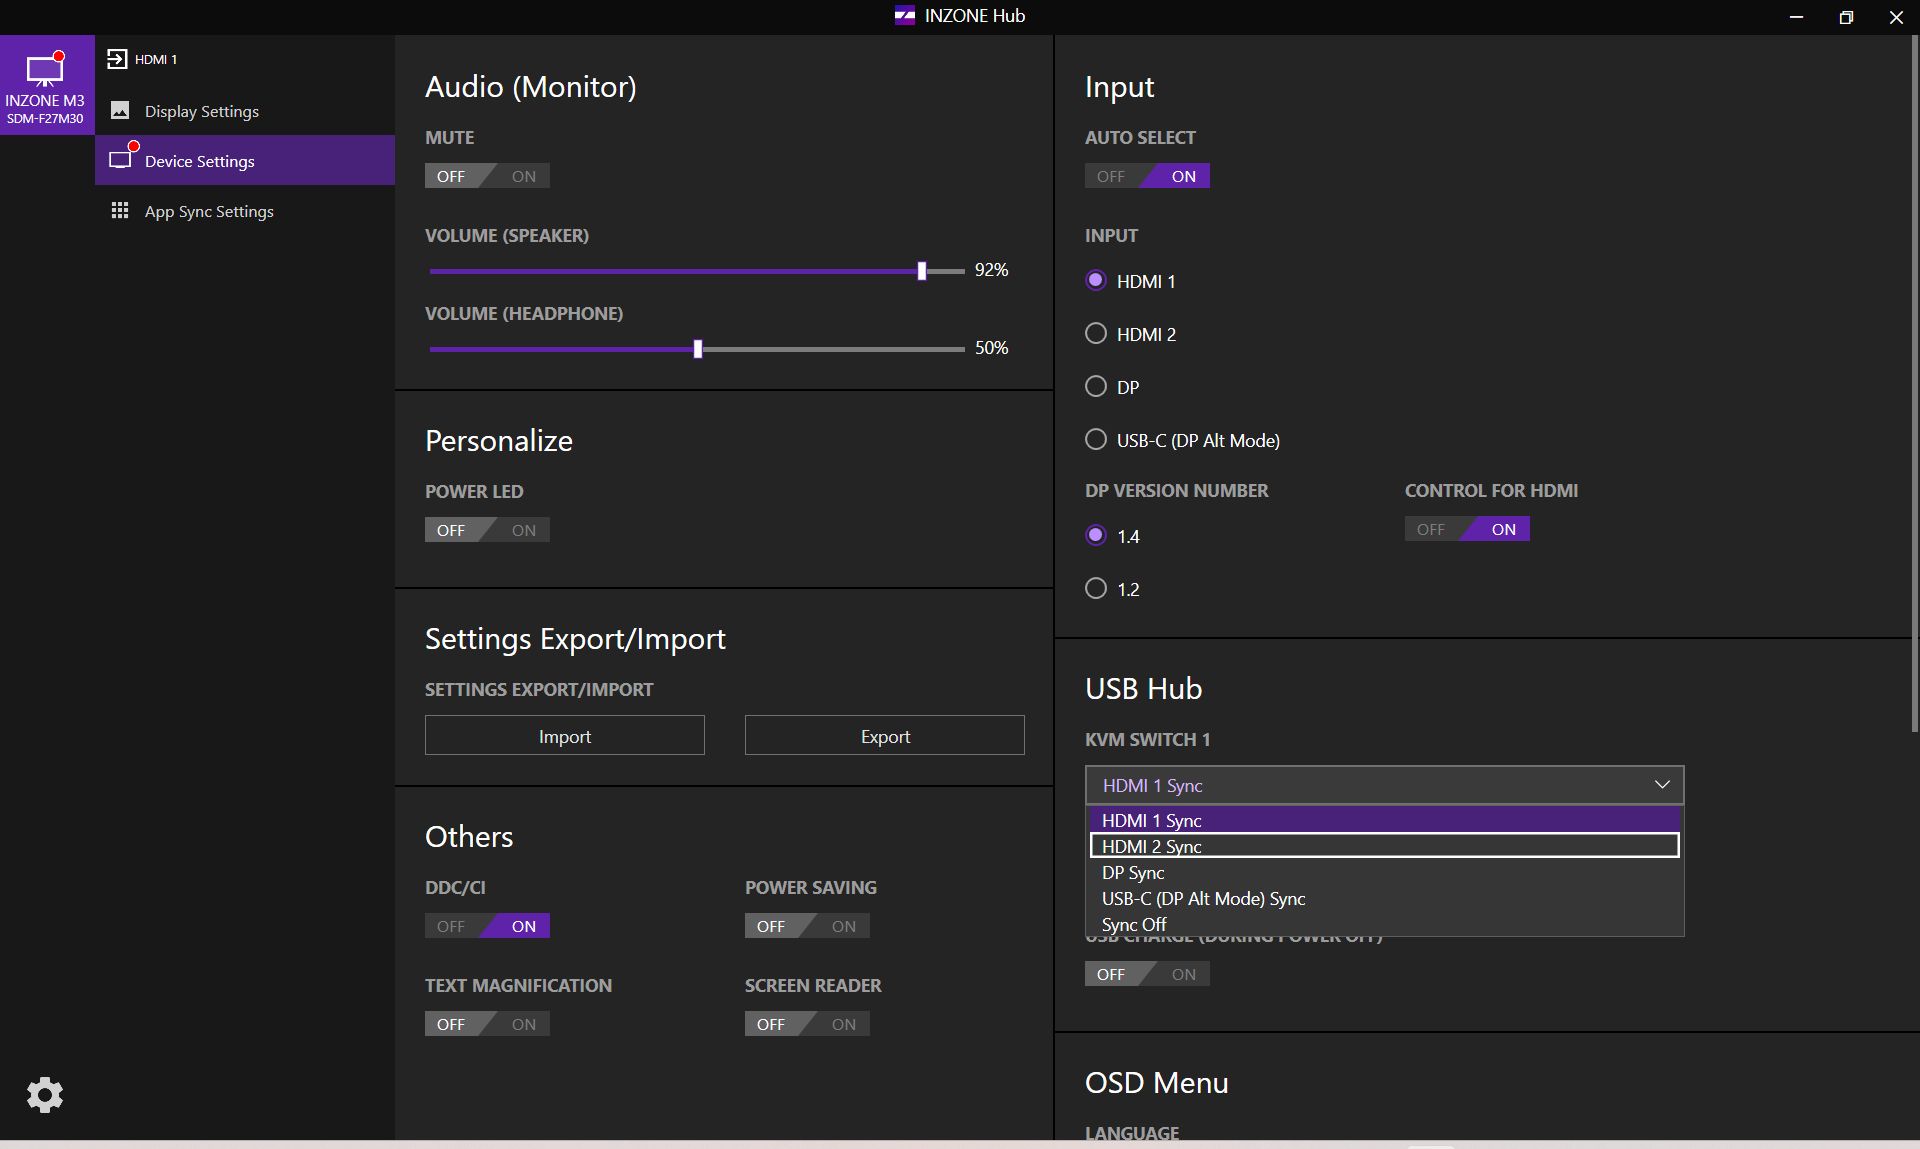This screenshot has height=1149, width=1920.
Task: Open app settings with the gear icon
Action: [x=45, y=1095]
